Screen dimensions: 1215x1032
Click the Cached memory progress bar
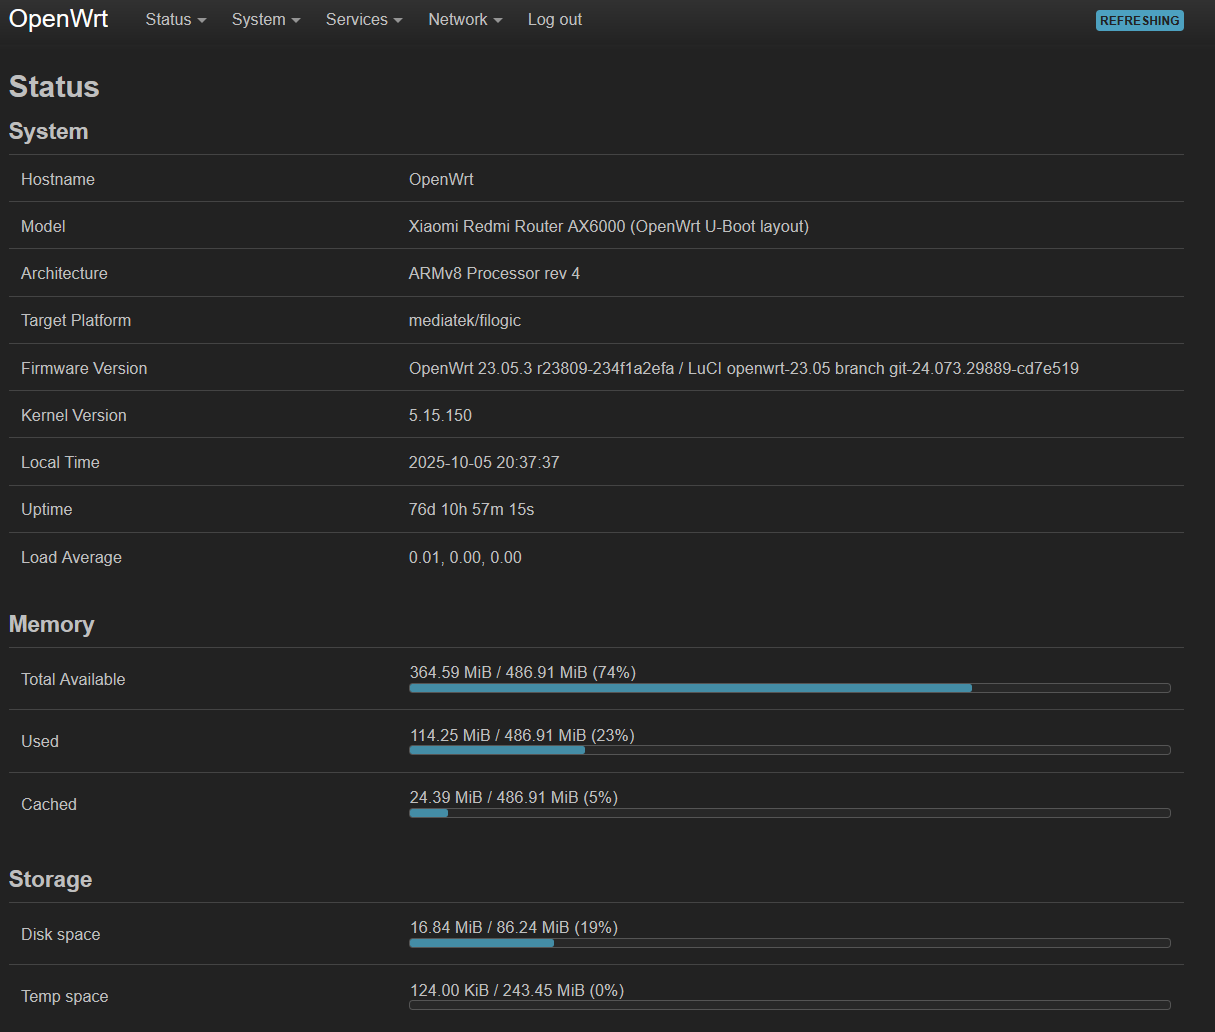point(789,813)
